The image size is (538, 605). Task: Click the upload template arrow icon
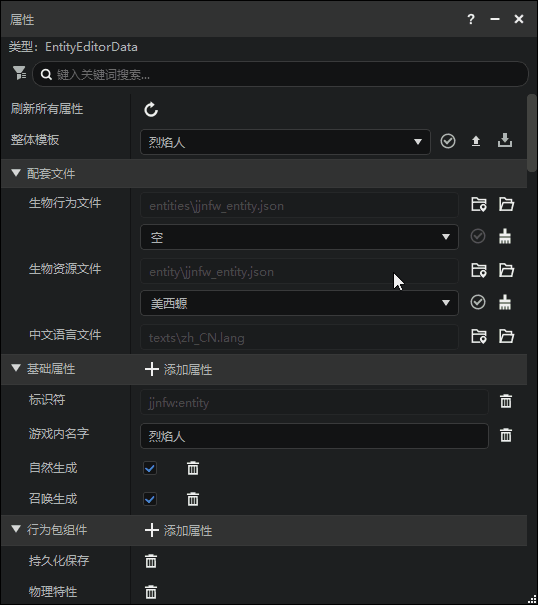pyautogui.click(x=476, y=141)
